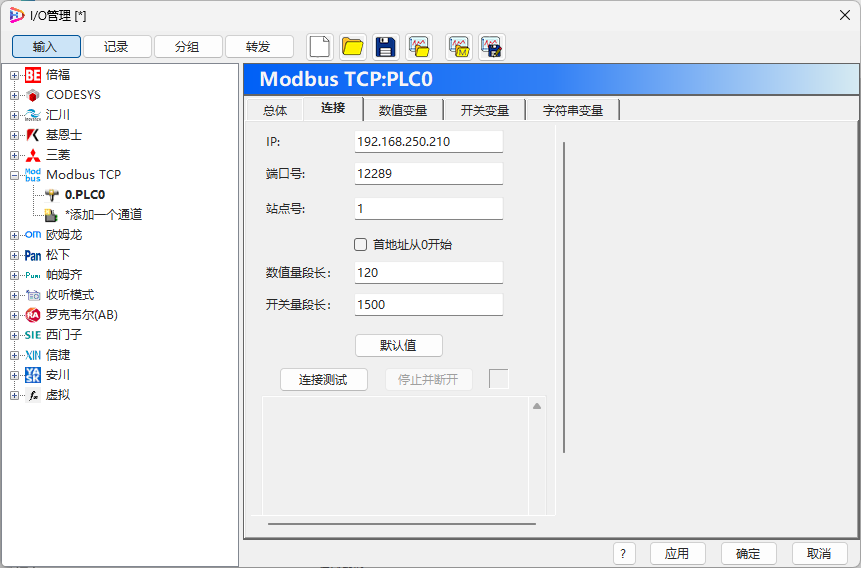Screen dimensions: 861x568
Task: Switch to the 转发 section
Action: tap(259, 47)
